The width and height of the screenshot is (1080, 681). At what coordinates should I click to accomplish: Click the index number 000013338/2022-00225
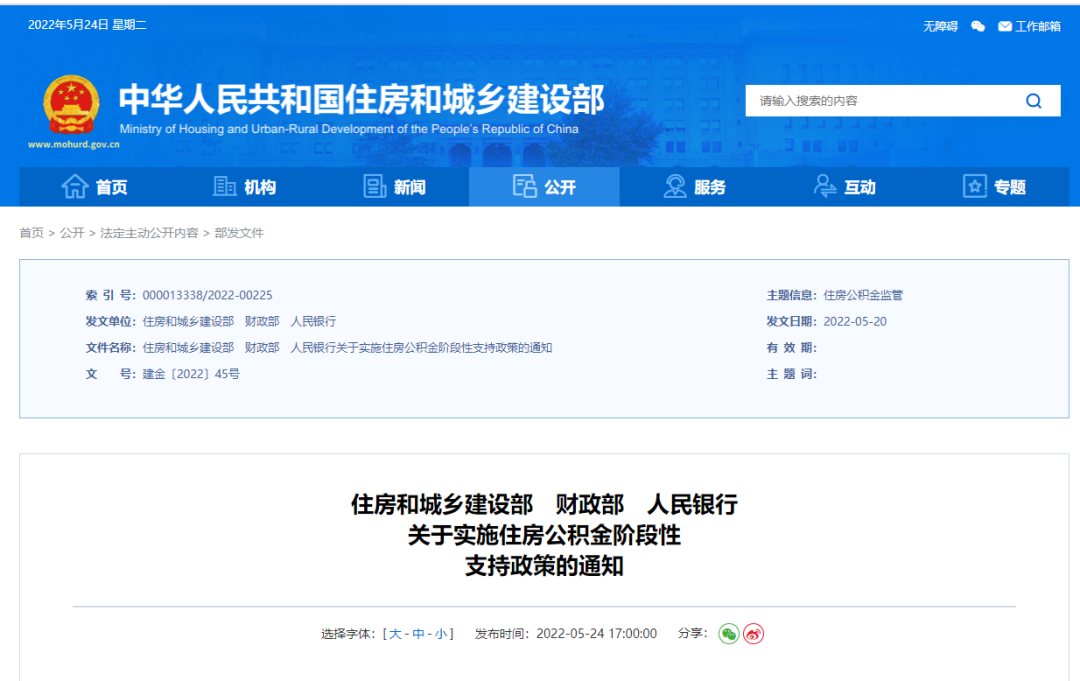pyautogui.click(x=207, y=295)
